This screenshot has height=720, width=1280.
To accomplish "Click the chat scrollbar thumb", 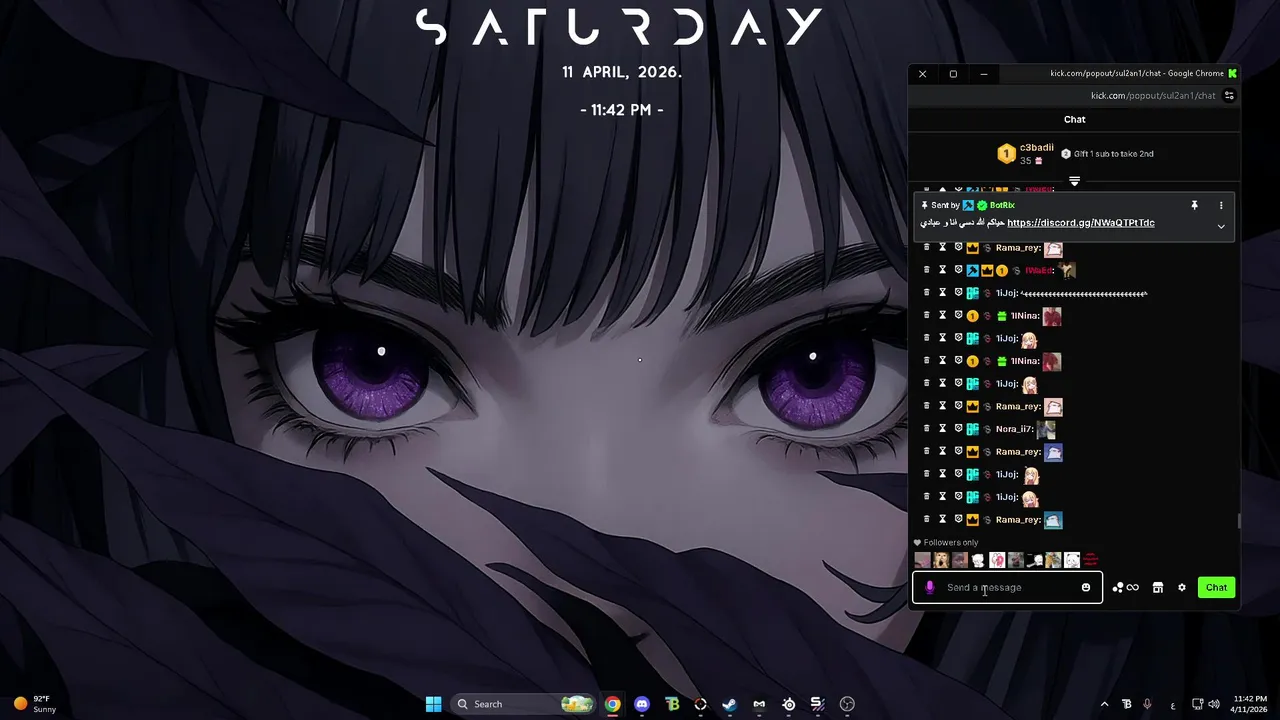I will (x=1239, y=521).
